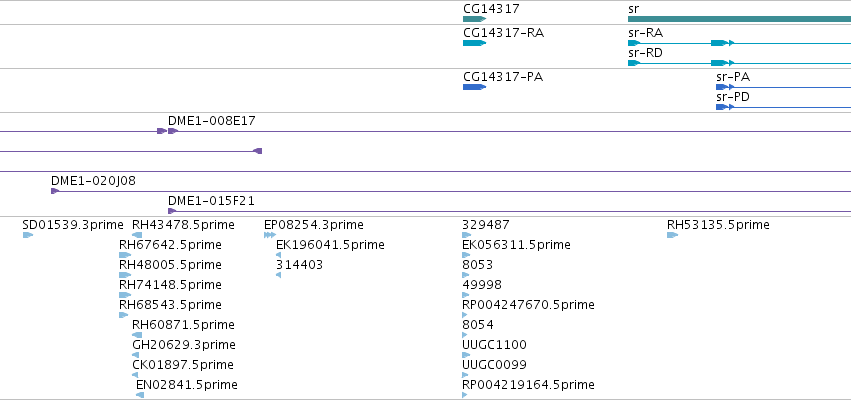851x400 pixels.
Task: Select the EP08254.3prime triple-arrow glyph
Action: click(x=270, y=235)
